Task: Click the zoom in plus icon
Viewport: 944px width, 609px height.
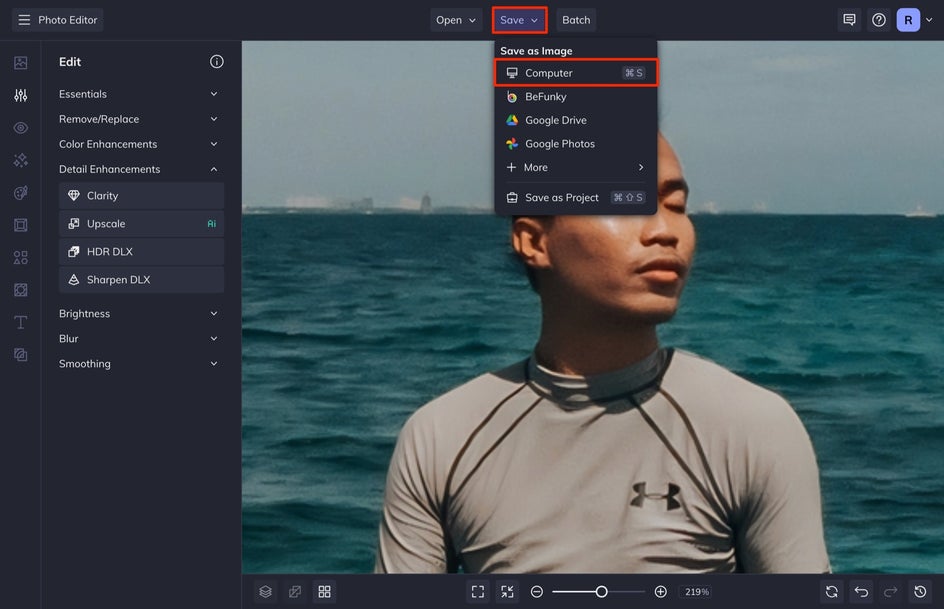Action: tap(660, 592)
